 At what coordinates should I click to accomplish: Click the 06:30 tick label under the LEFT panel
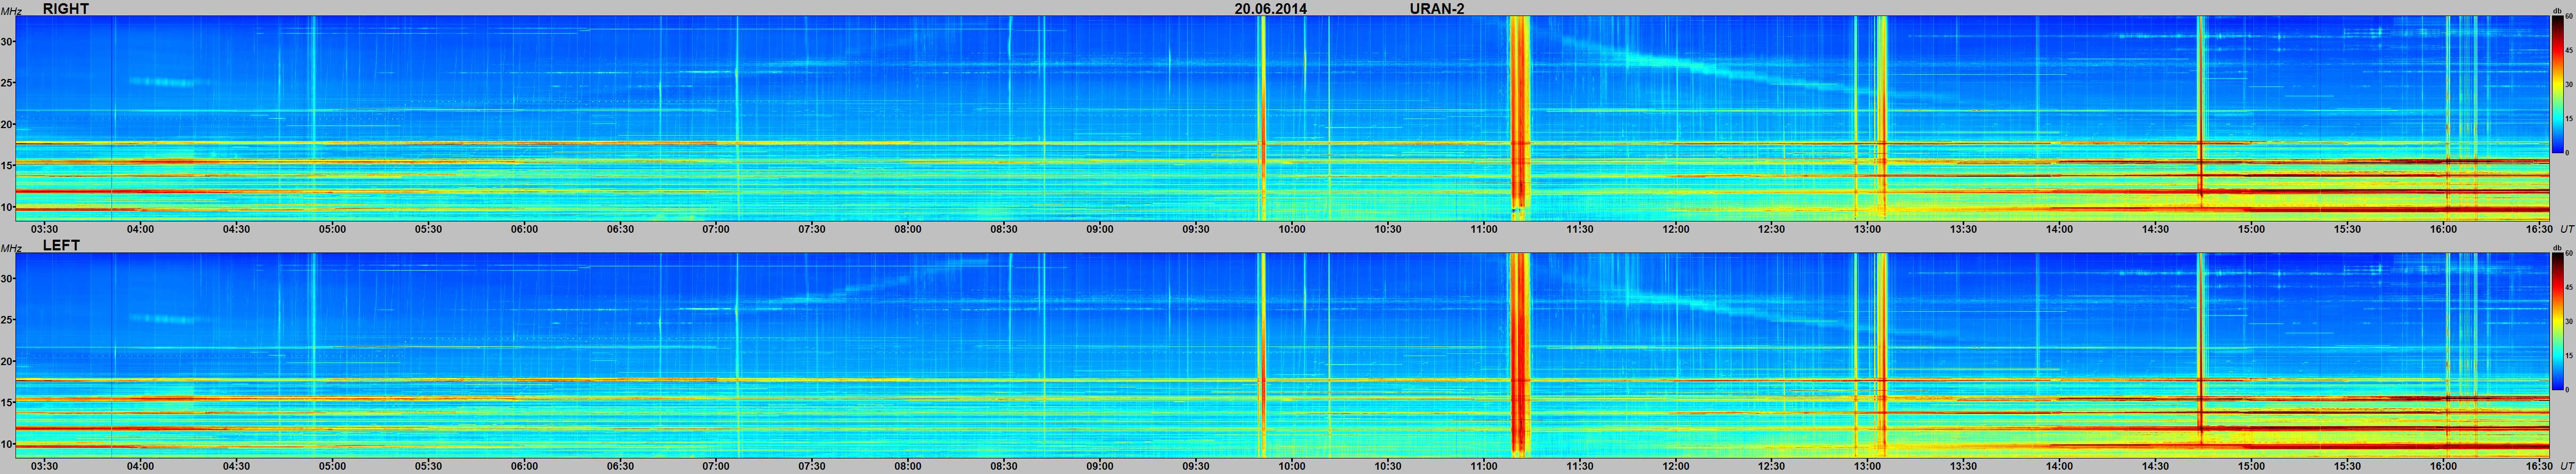(x=620, y=466)
